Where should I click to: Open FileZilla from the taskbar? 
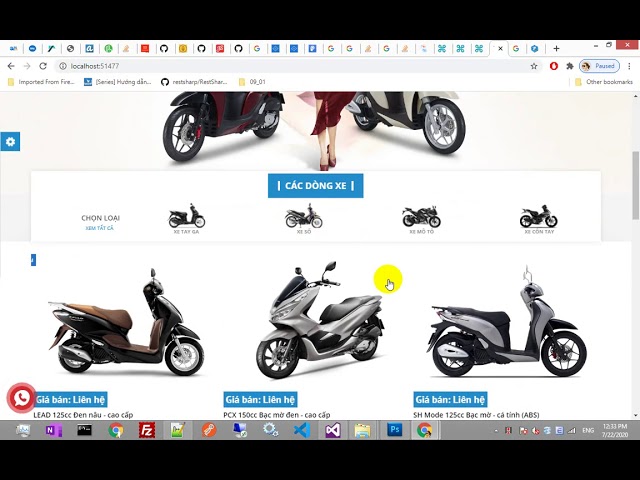(147, 430)
